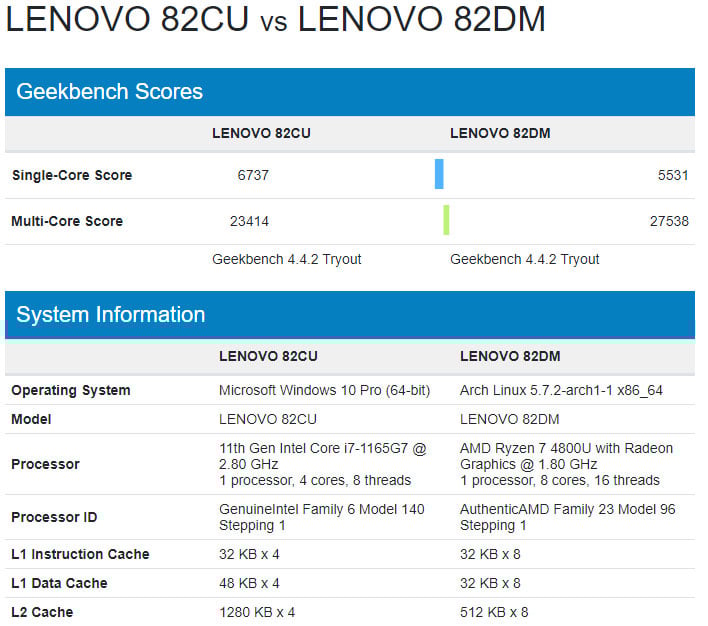
Task: Click multi-core value 23414
Action: [249, 221]
